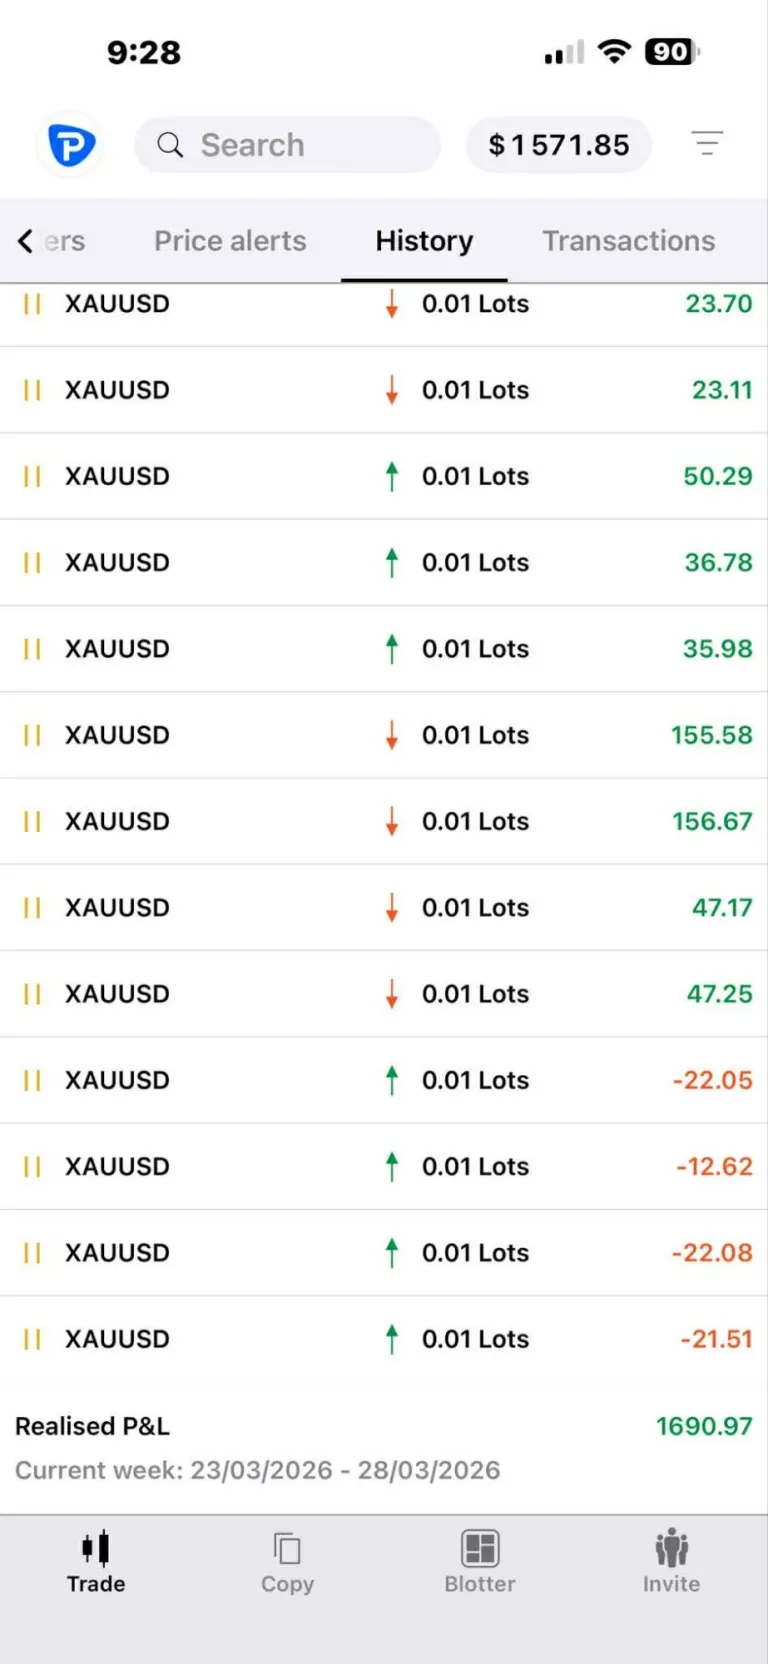Tap the red sell arrow on the 155.58 trade

392,735
